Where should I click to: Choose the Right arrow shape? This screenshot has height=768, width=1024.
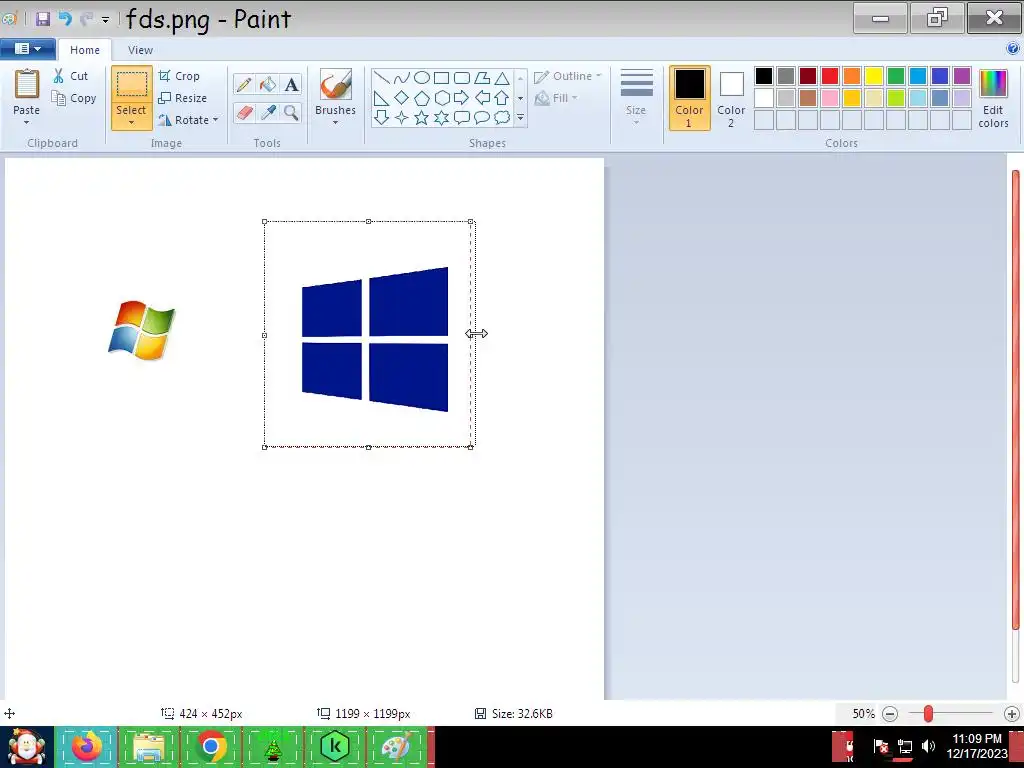[x=462, y=98]
